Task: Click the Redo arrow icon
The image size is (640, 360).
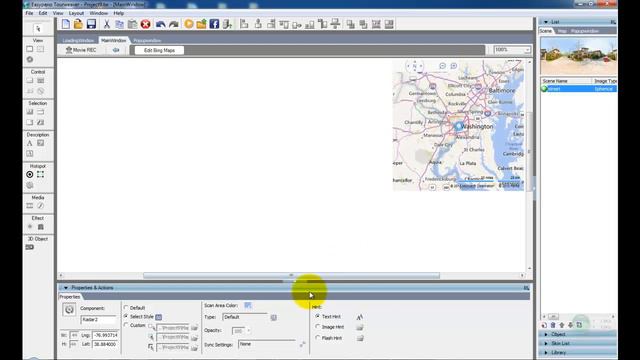Action: click(x=173, y=24)
